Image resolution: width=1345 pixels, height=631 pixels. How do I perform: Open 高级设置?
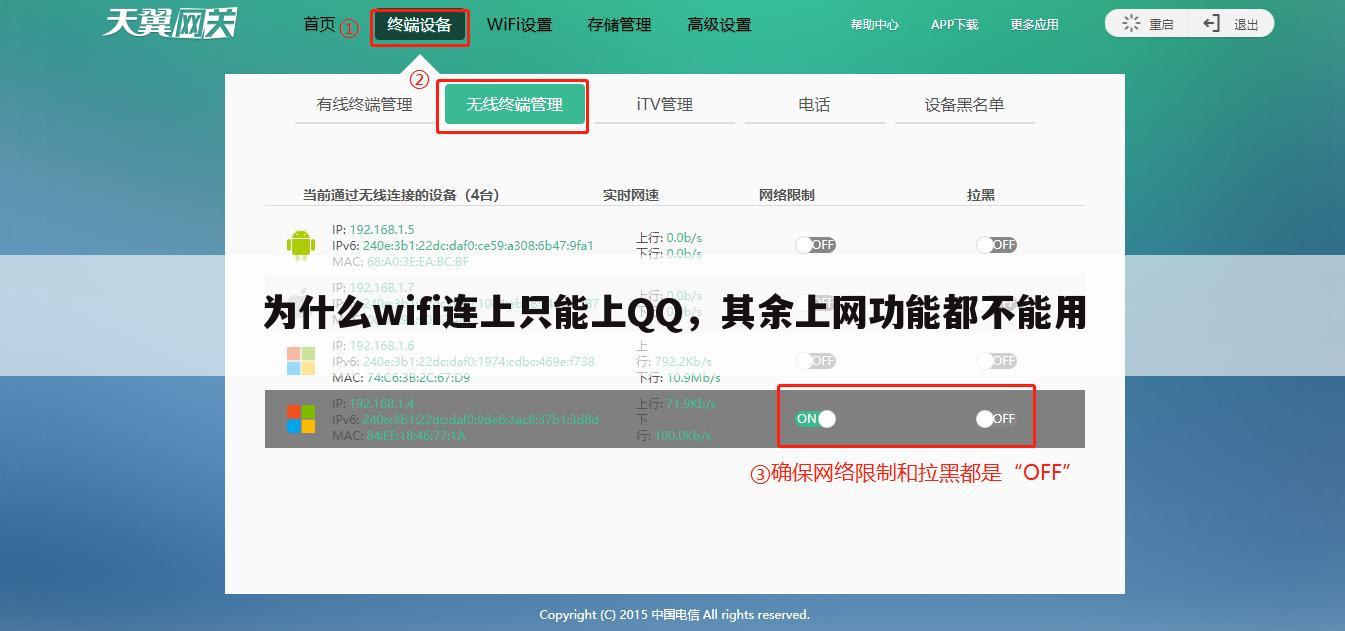click(718, 24)
